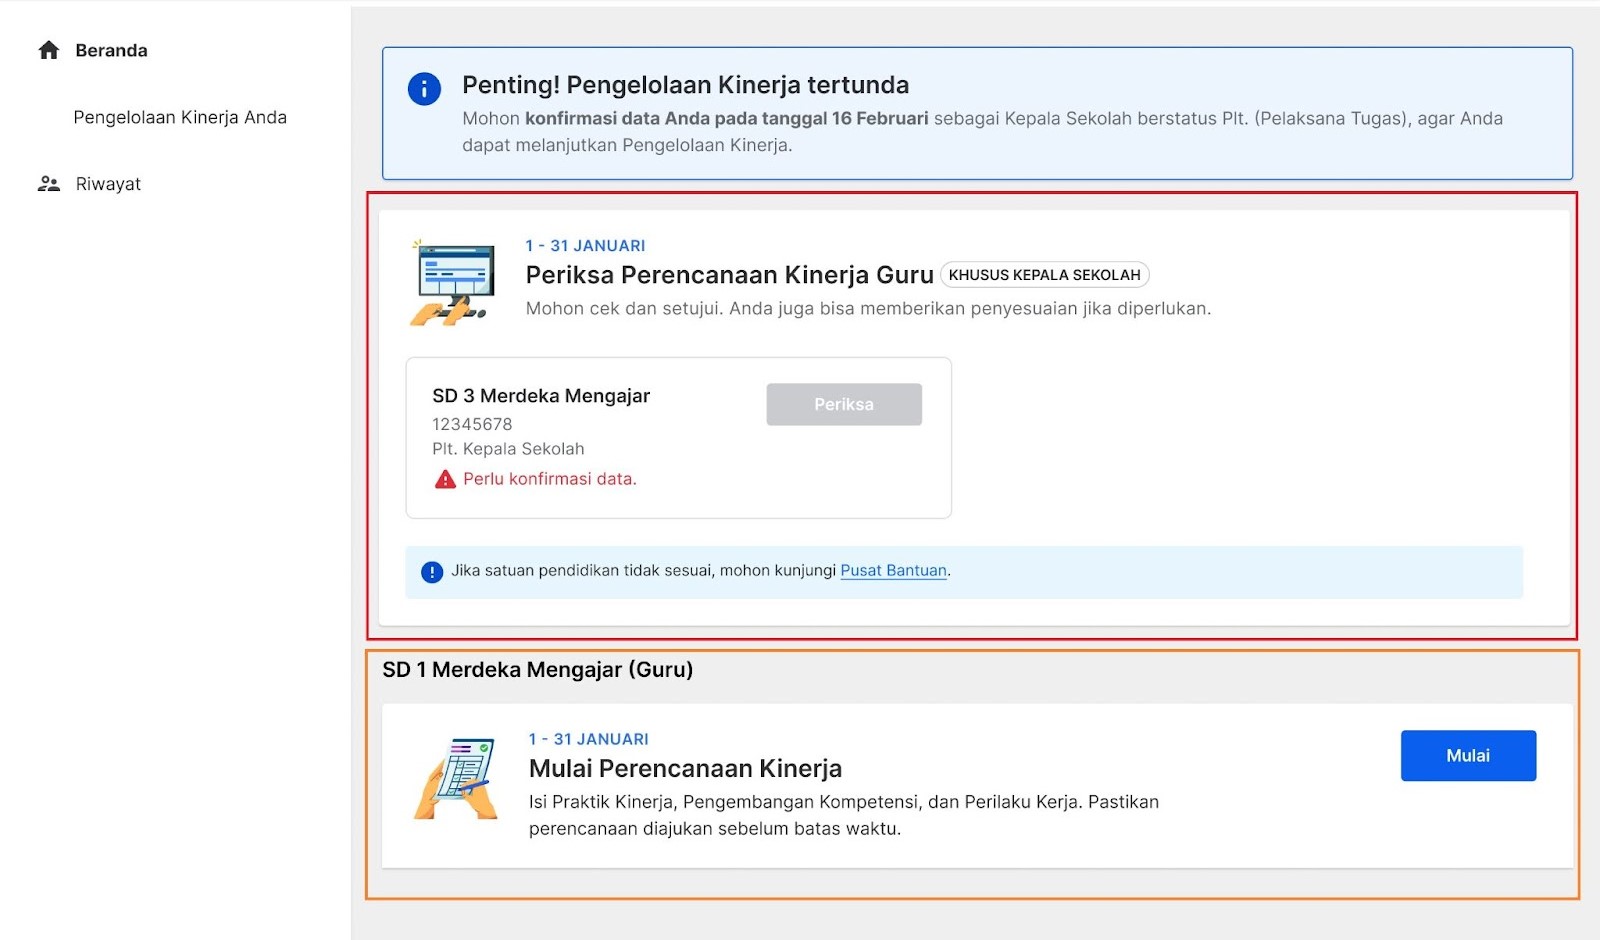The height and width of the screenshot is (940, 1600).
Task: Select the SD 3 Merdeka Mengajar card title
Action: (541, 396)
